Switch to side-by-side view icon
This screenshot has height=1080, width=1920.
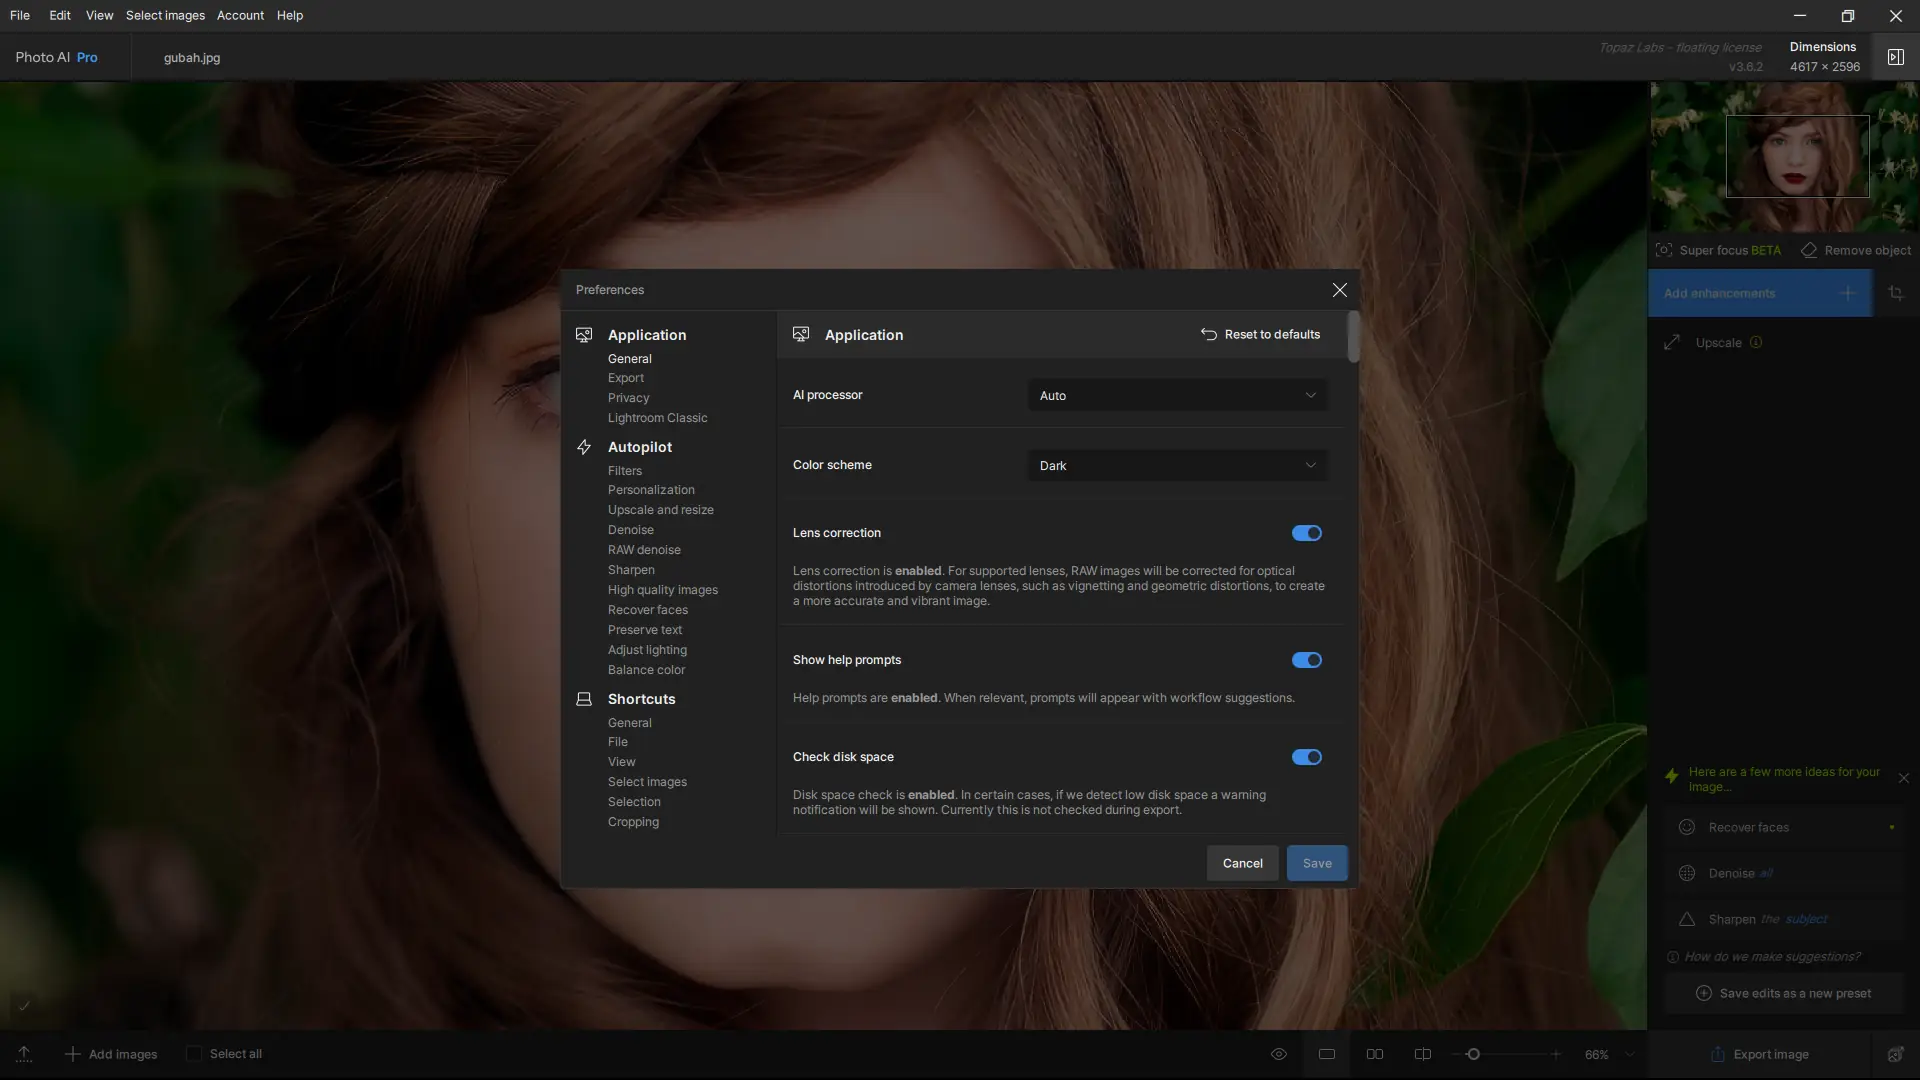(1375, 1054)
